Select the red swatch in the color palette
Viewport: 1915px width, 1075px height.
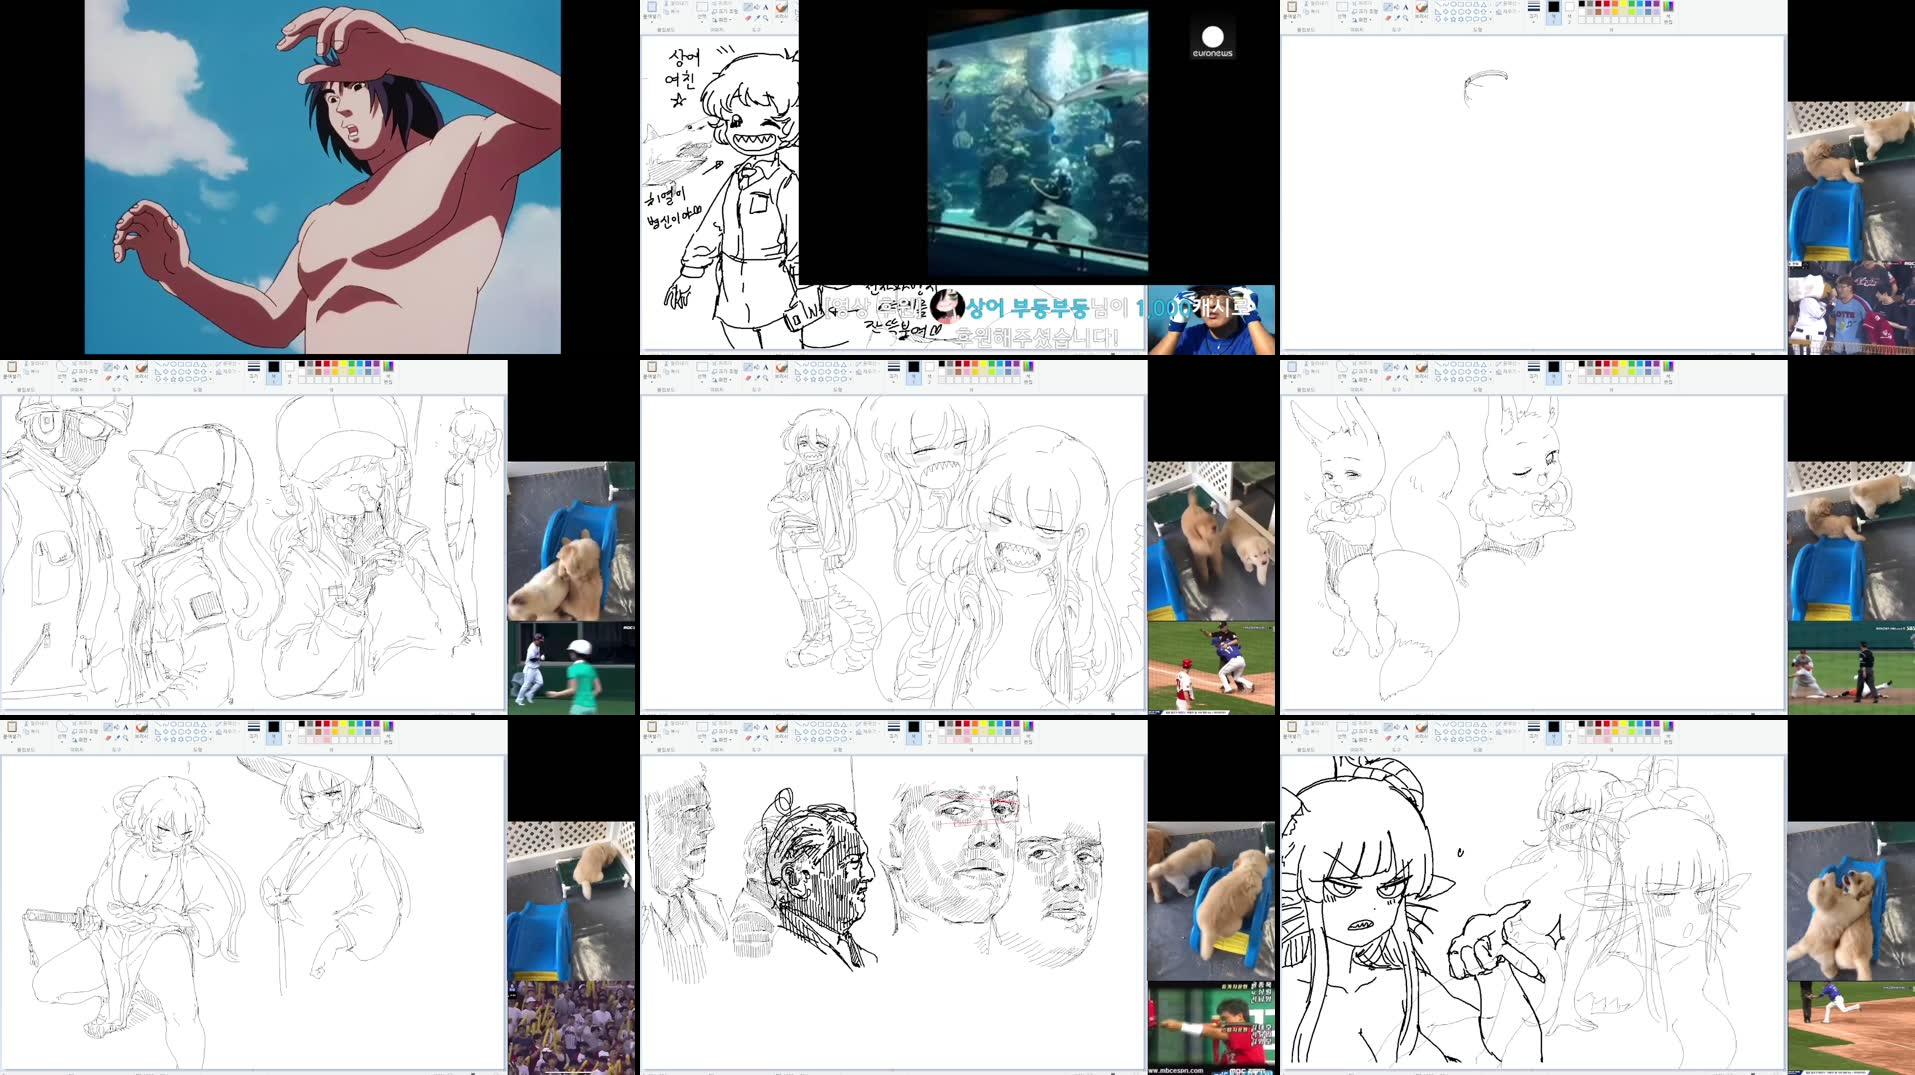point(1605,364)
